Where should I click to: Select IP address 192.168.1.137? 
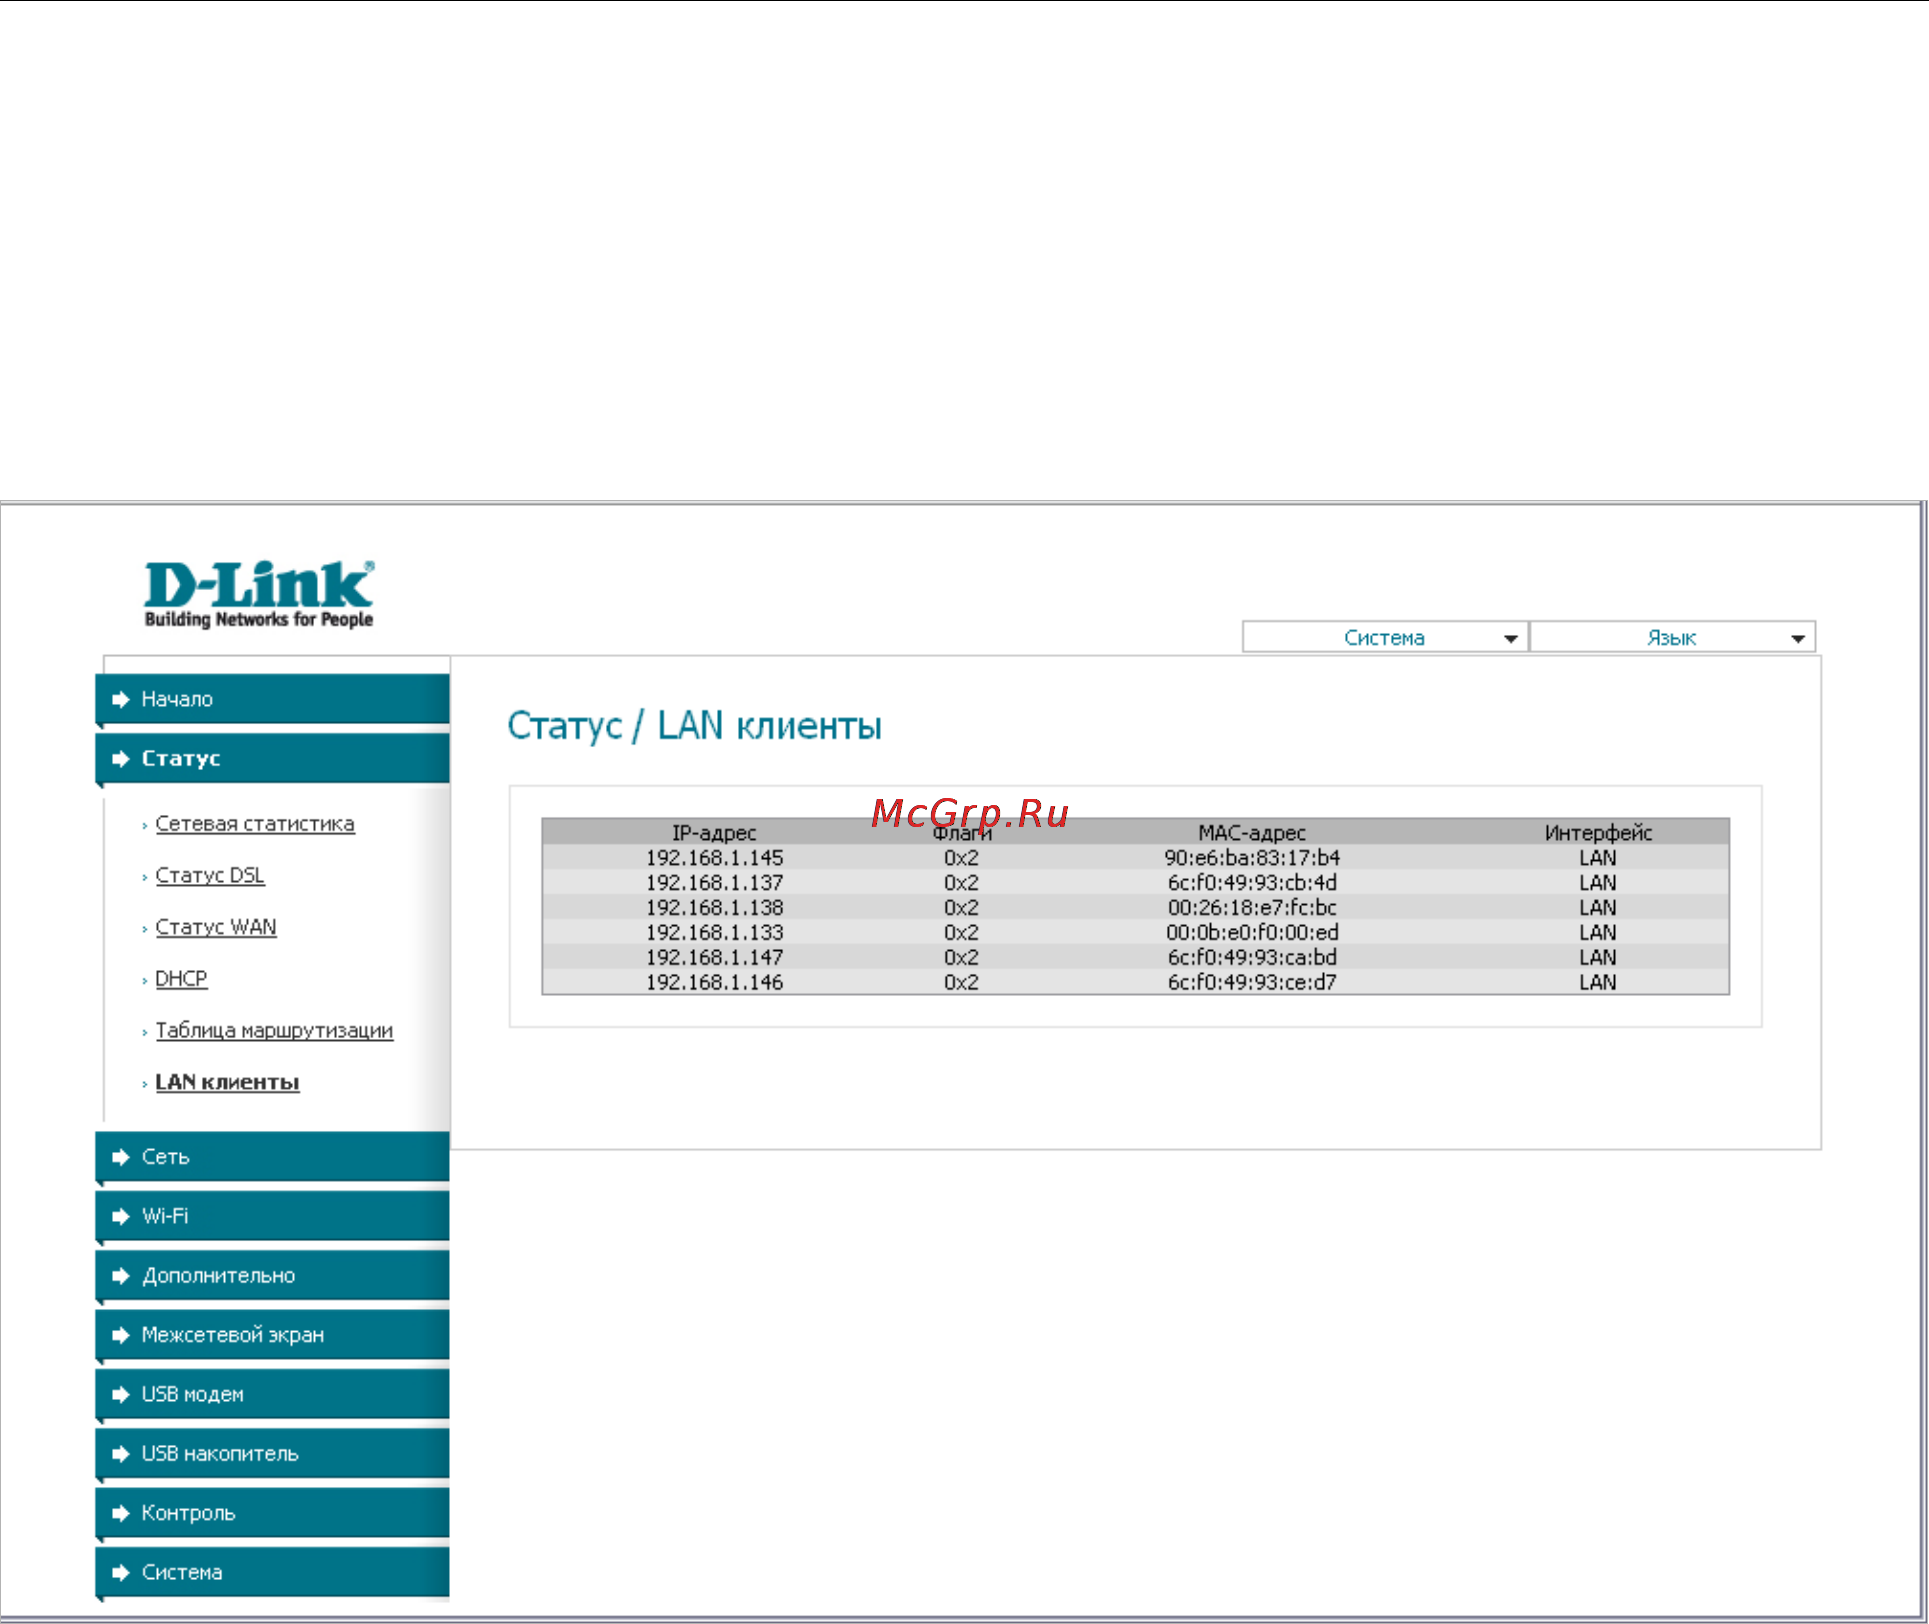pos(714,883)
